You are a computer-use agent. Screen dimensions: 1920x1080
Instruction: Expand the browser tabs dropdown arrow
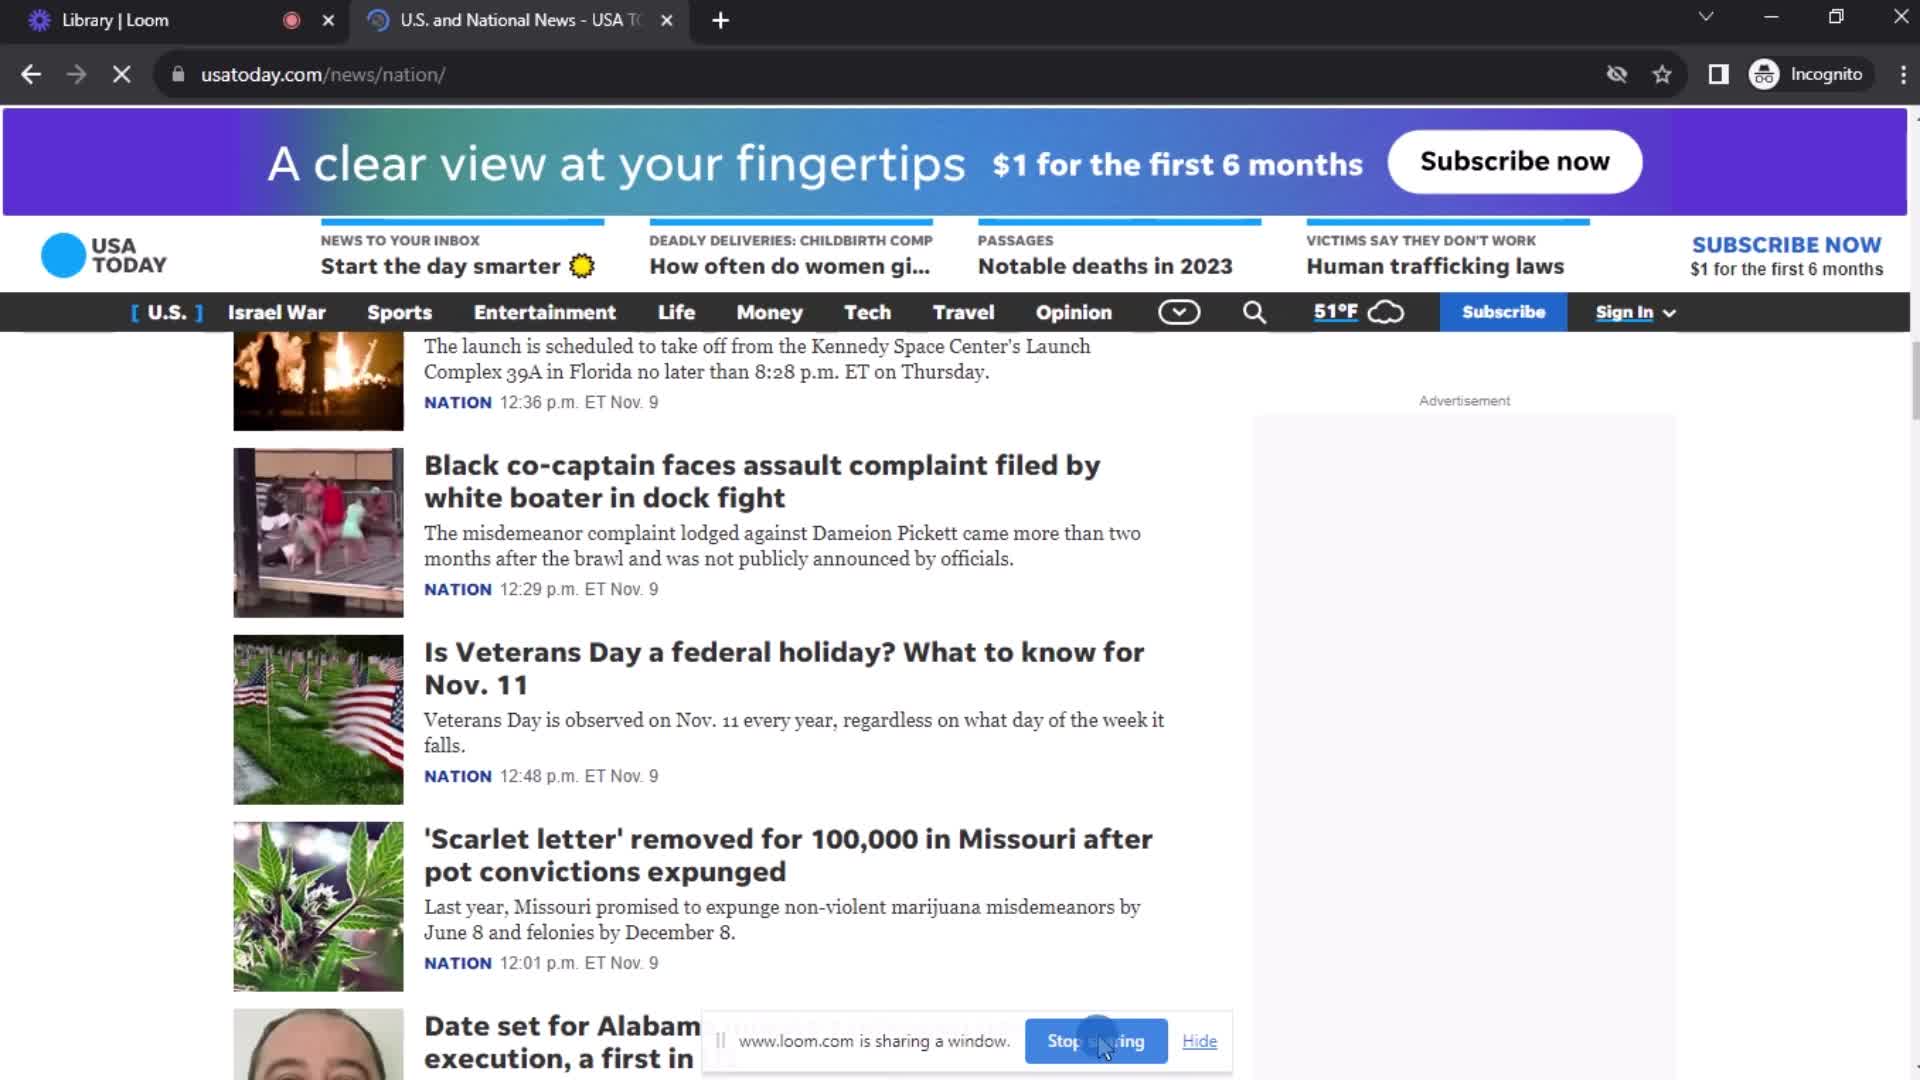click(x=1705, y=18)
